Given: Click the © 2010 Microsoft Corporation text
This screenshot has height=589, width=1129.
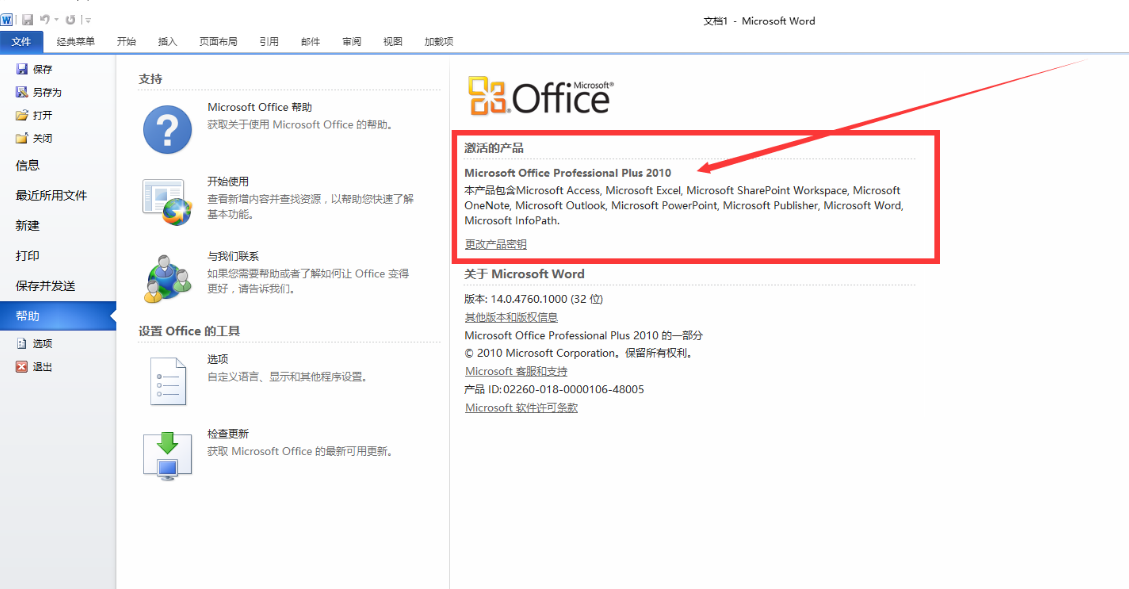Looking at the screenshot, I should click(578, 354).
